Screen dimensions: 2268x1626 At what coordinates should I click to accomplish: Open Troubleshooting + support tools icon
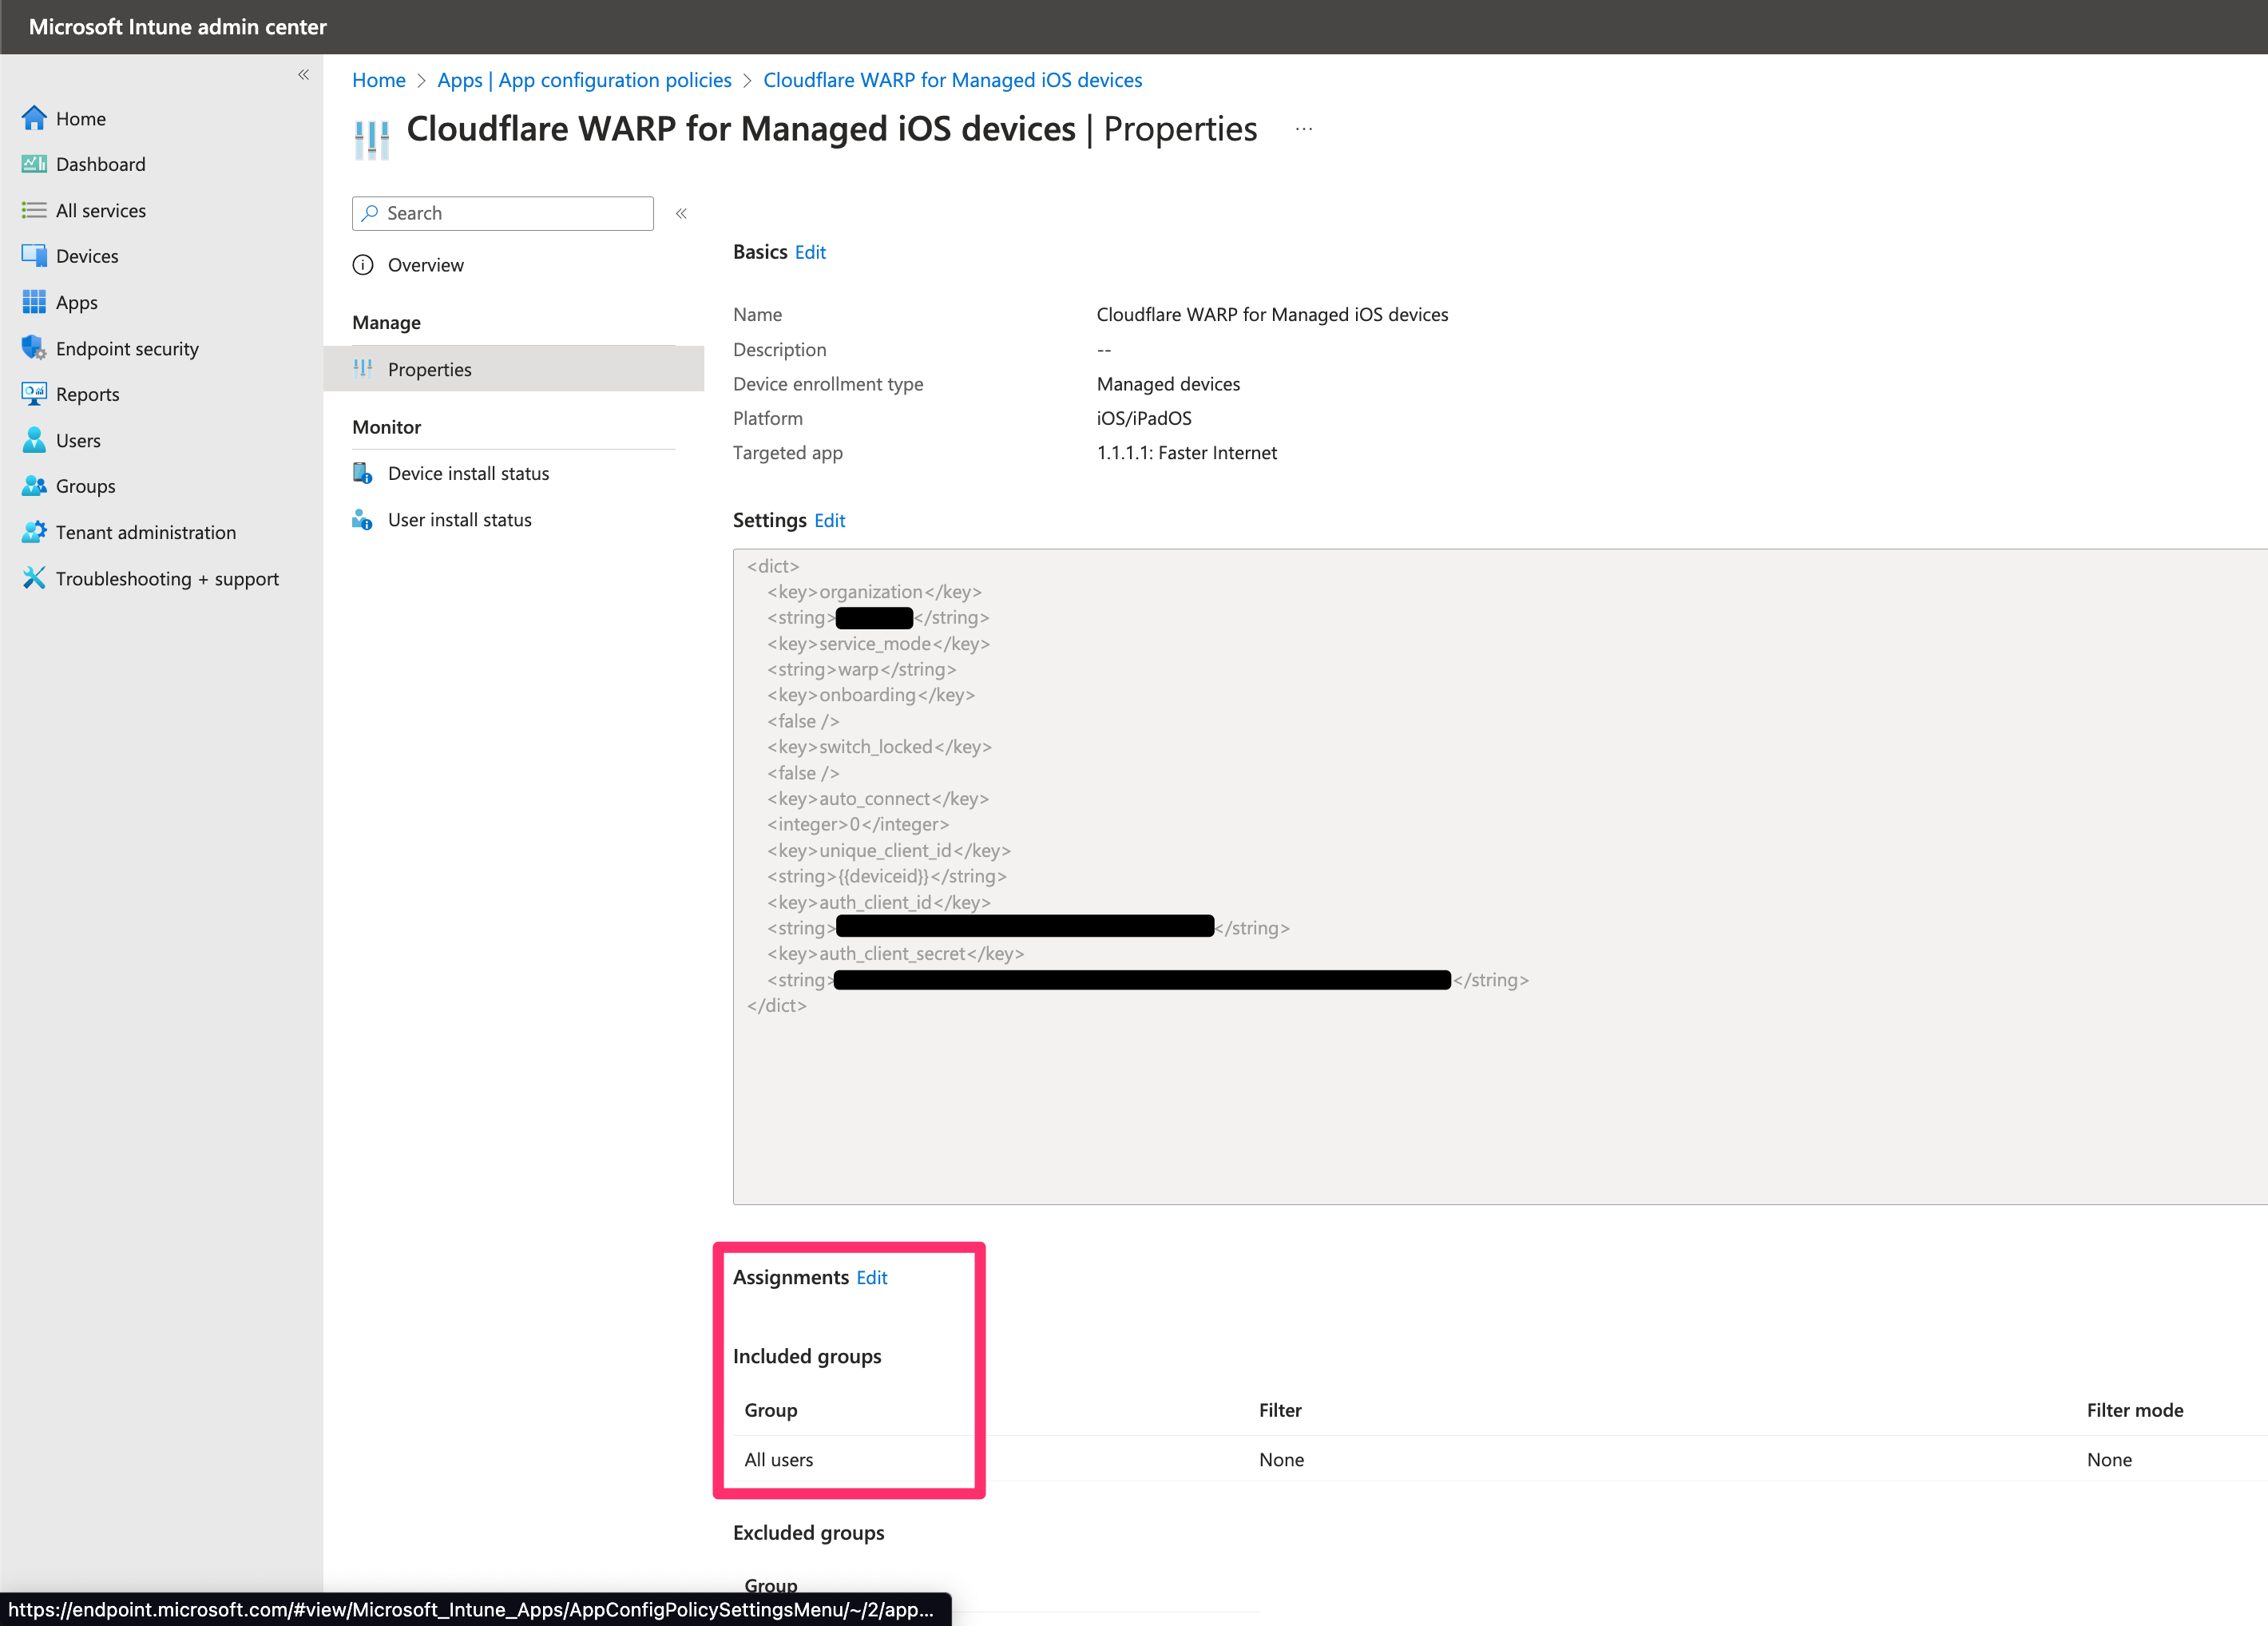[x=34, y=578]
